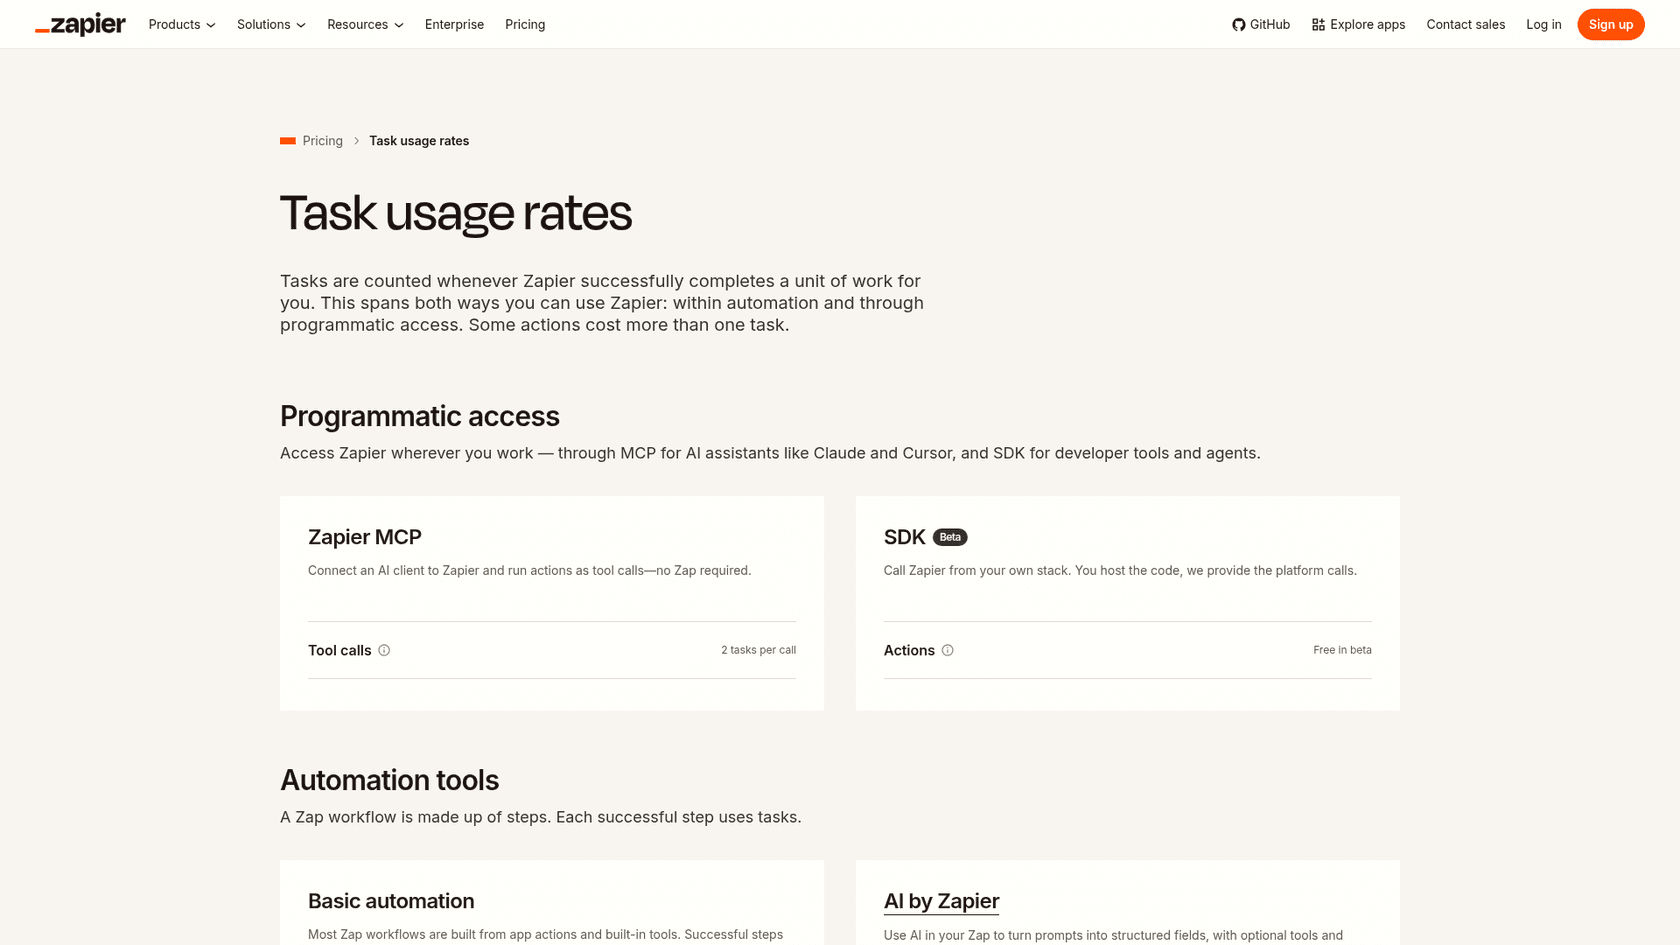Click the Zapier MCP card heading
Image resolution: width=1680 pixels, height=945 pixels.
point(365,537)
